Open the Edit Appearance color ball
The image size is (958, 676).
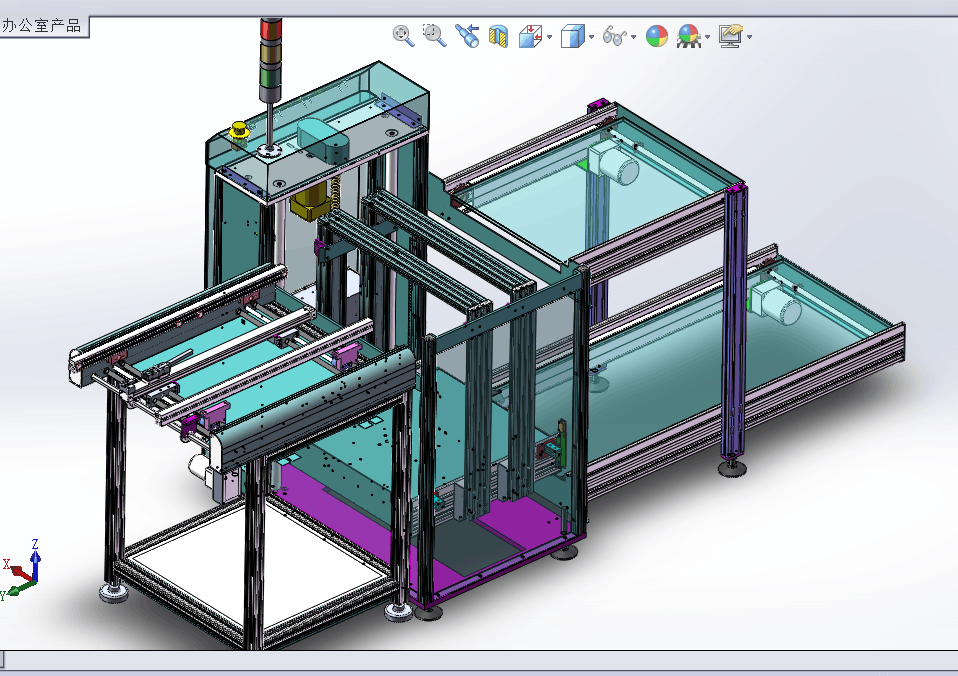pos(657,36)
